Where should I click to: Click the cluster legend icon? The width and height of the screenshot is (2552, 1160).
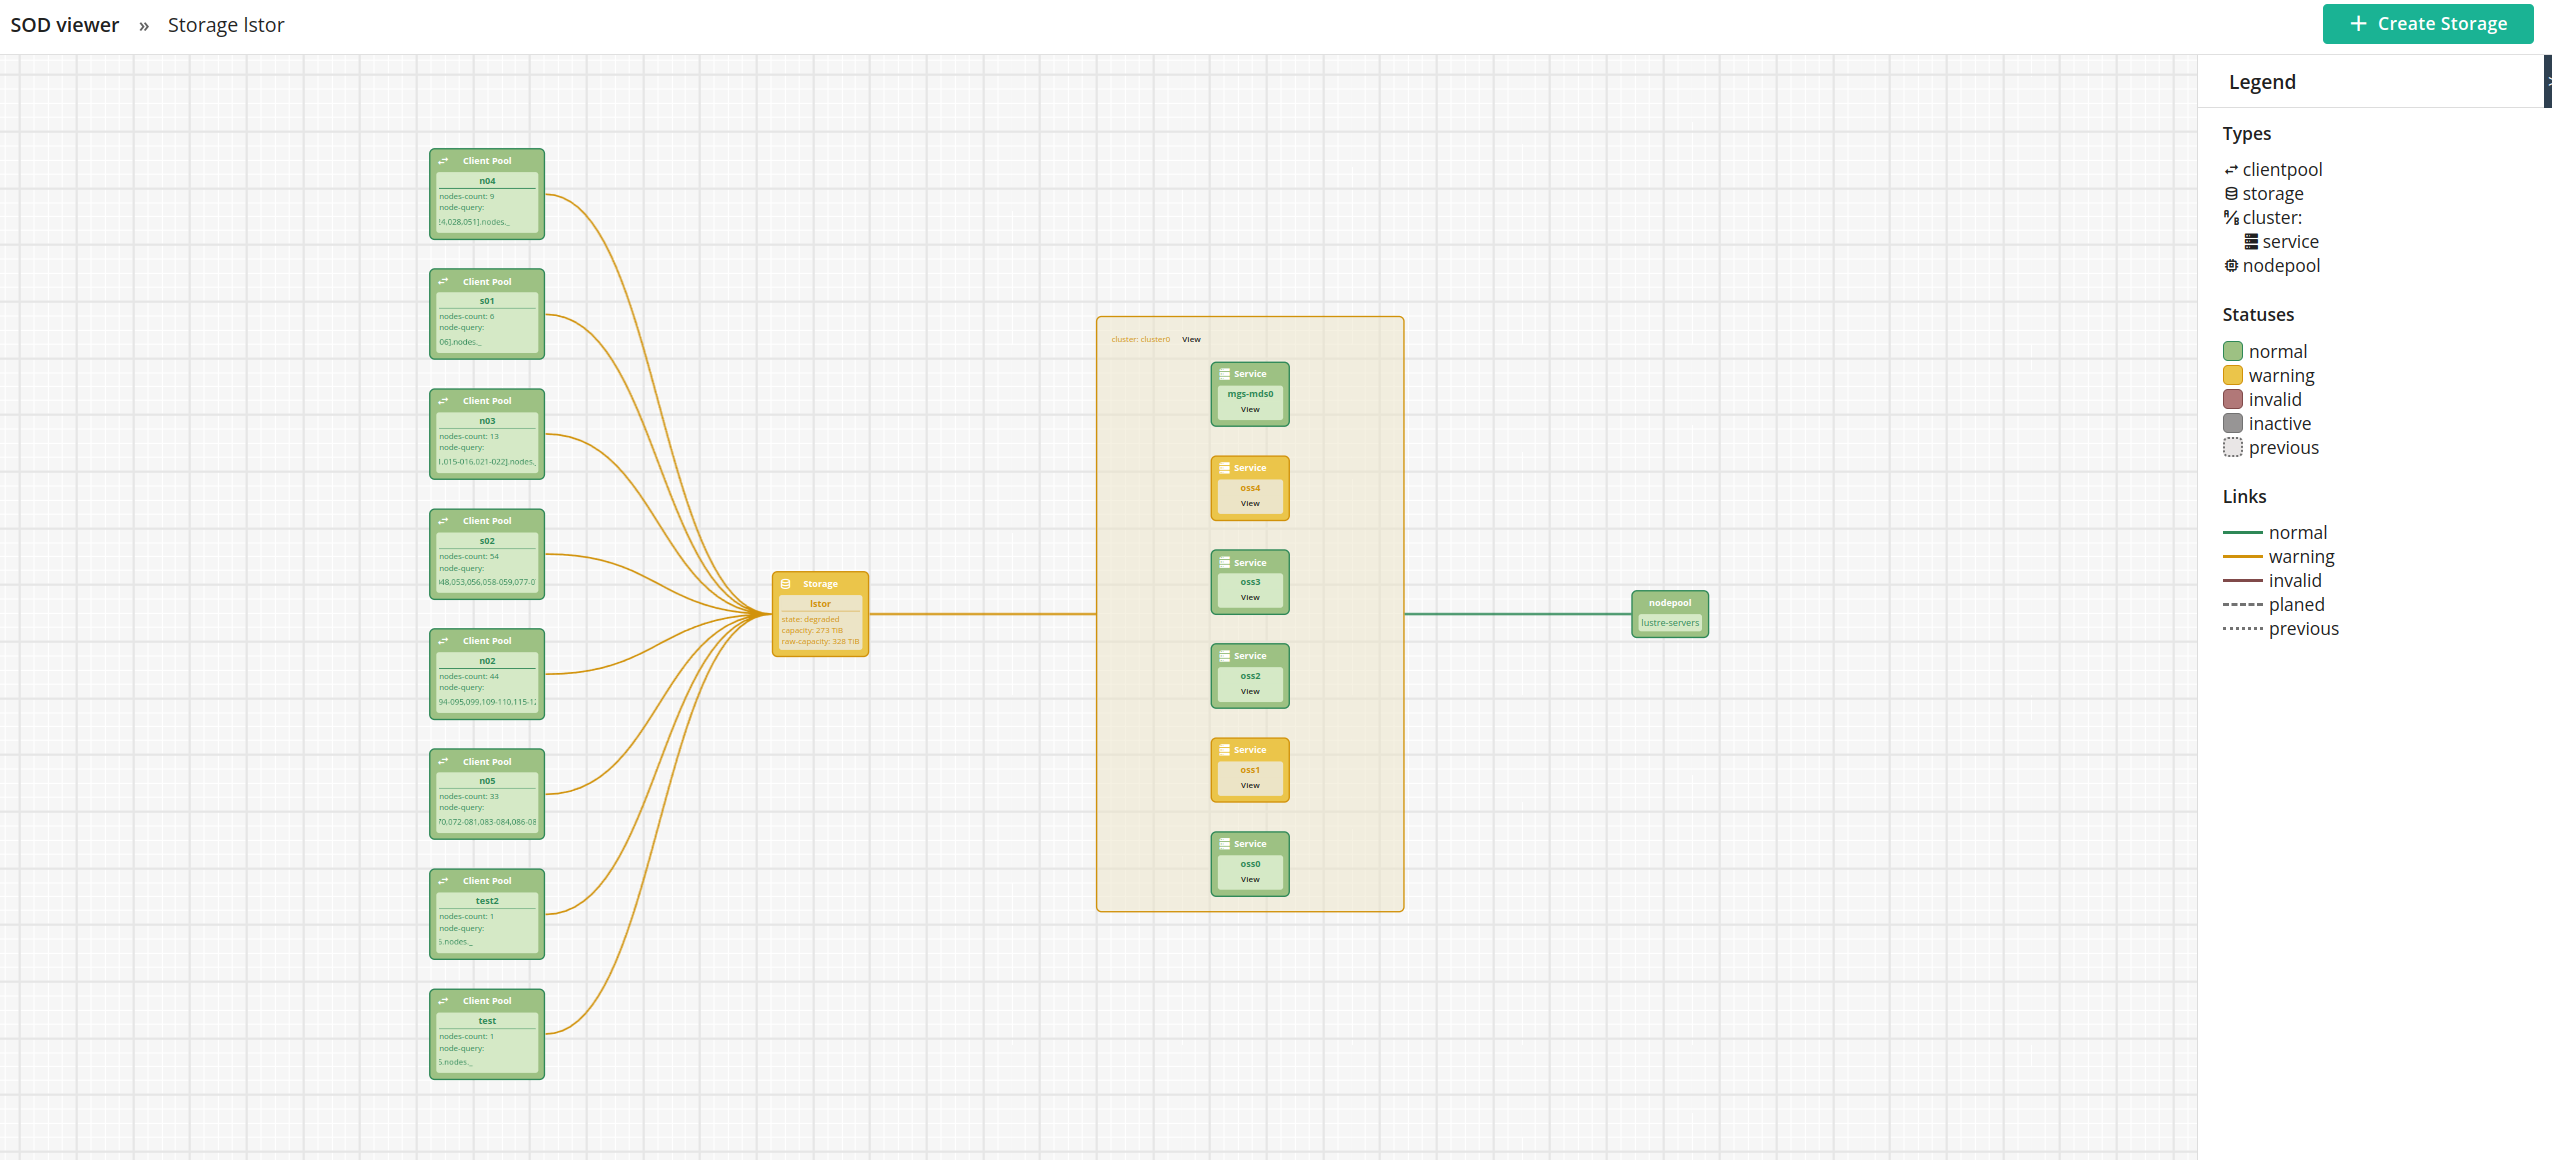(x=2231, y=218)
